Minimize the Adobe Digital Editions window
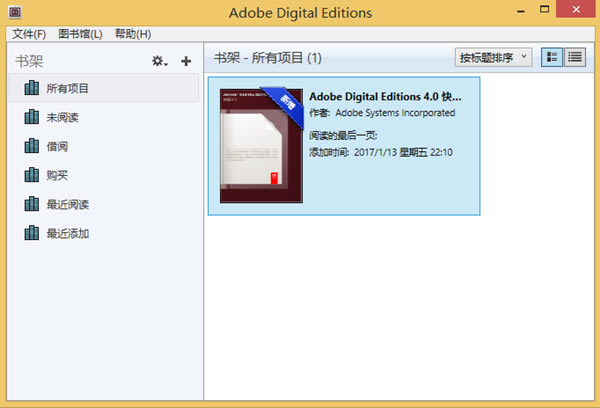This screenshot has width=600, height=408. [x=520, y=10]
